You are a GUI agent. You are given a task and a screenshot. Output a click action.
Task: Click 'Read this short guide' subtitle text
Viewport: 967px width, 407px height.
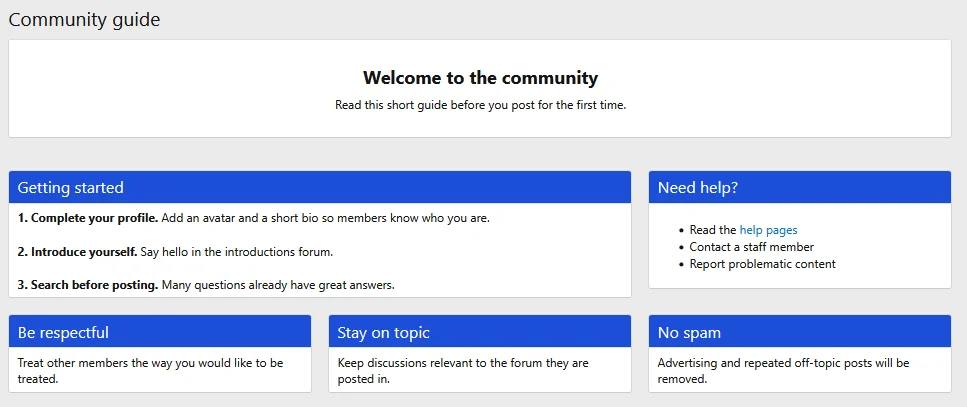pos(480,105)
